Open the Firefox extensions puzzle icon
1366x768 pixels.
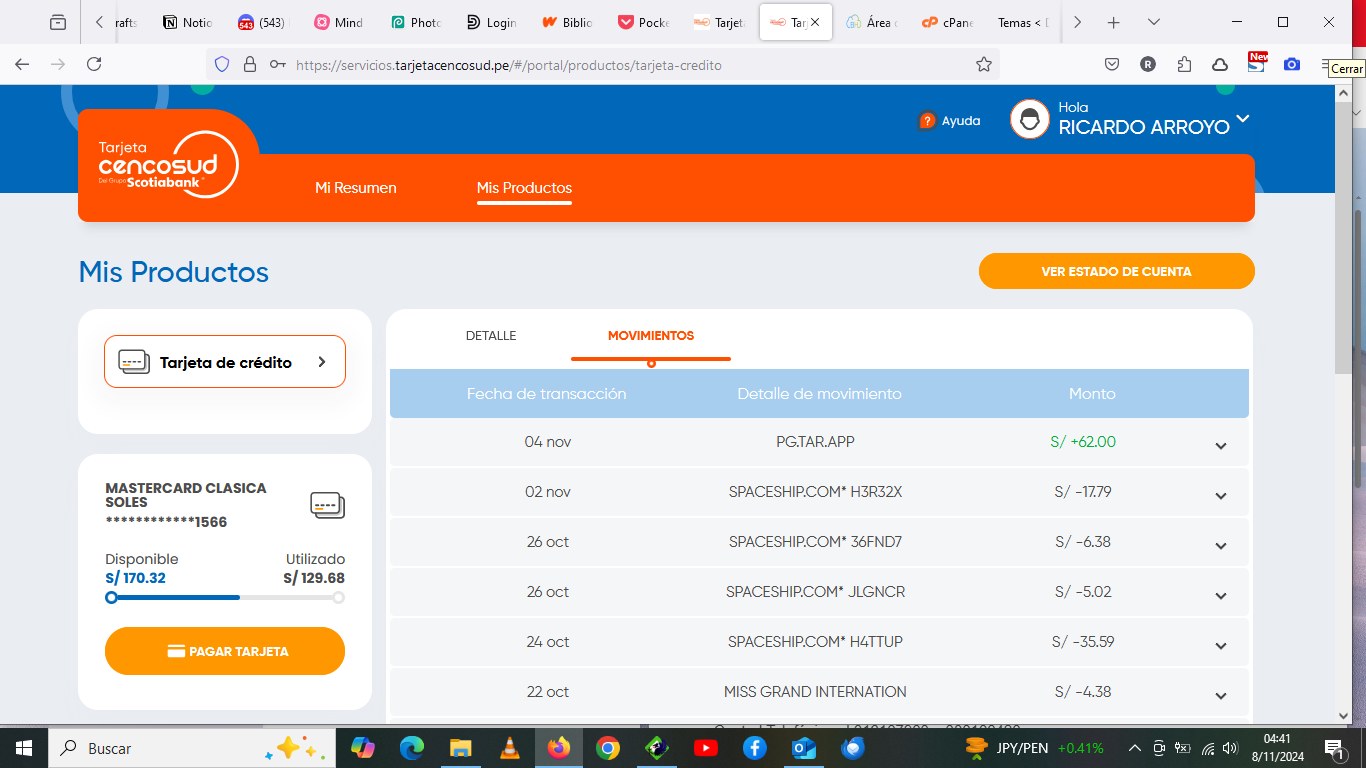1184,64
